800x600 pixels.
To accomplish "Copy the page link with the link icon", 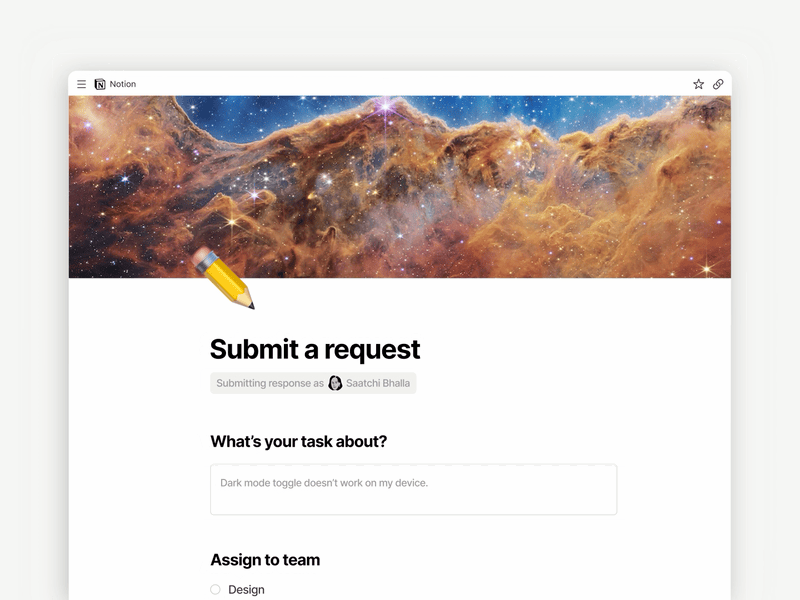I will coord(718,84).
